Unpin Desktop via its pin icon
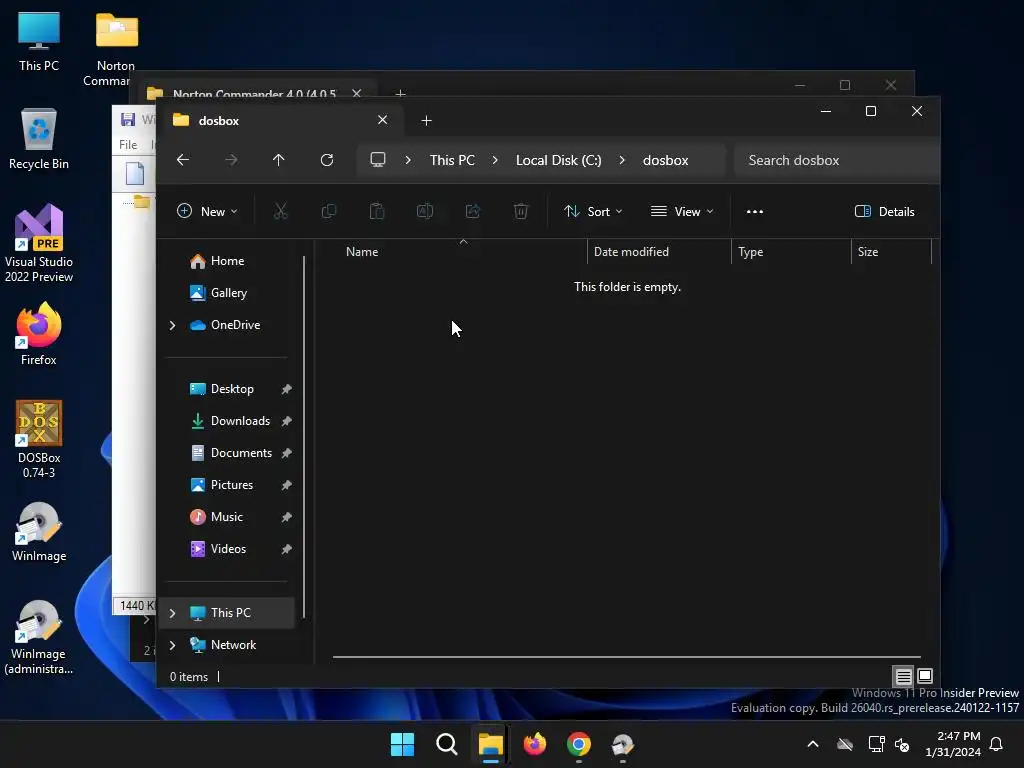 pos(286,389)
